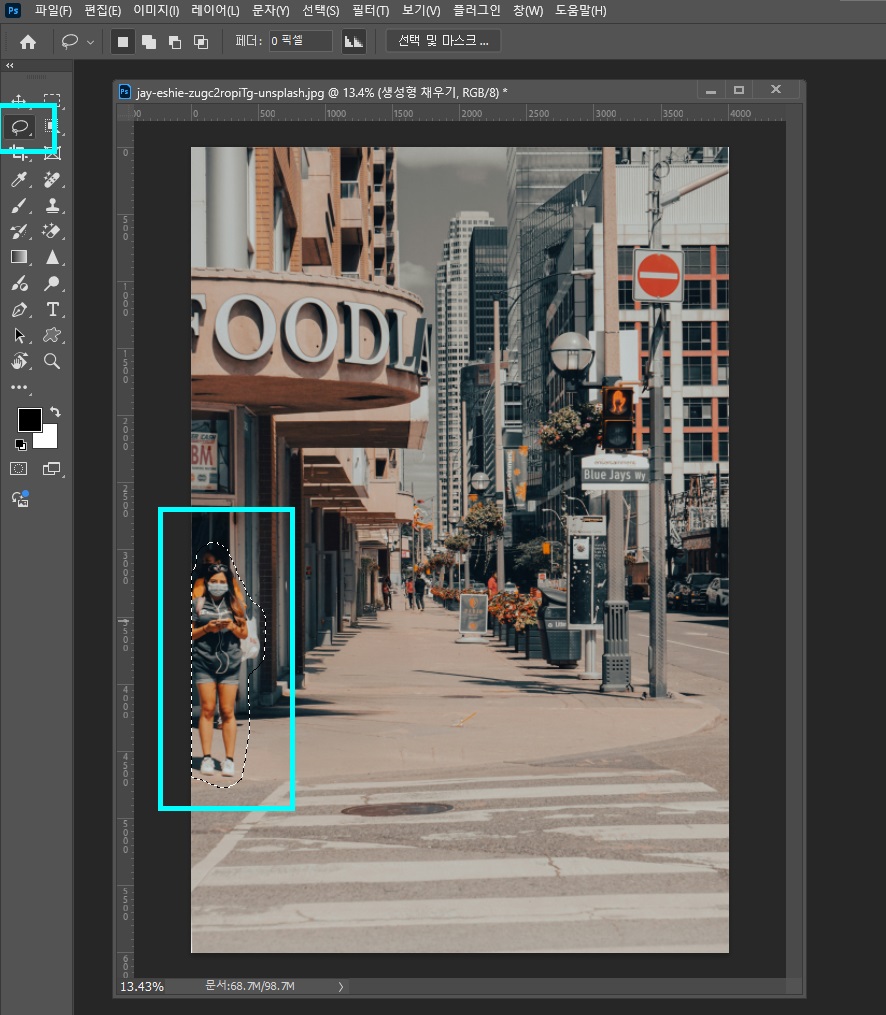
Task: Select the Horizontal Type tool
Action: 52,309
